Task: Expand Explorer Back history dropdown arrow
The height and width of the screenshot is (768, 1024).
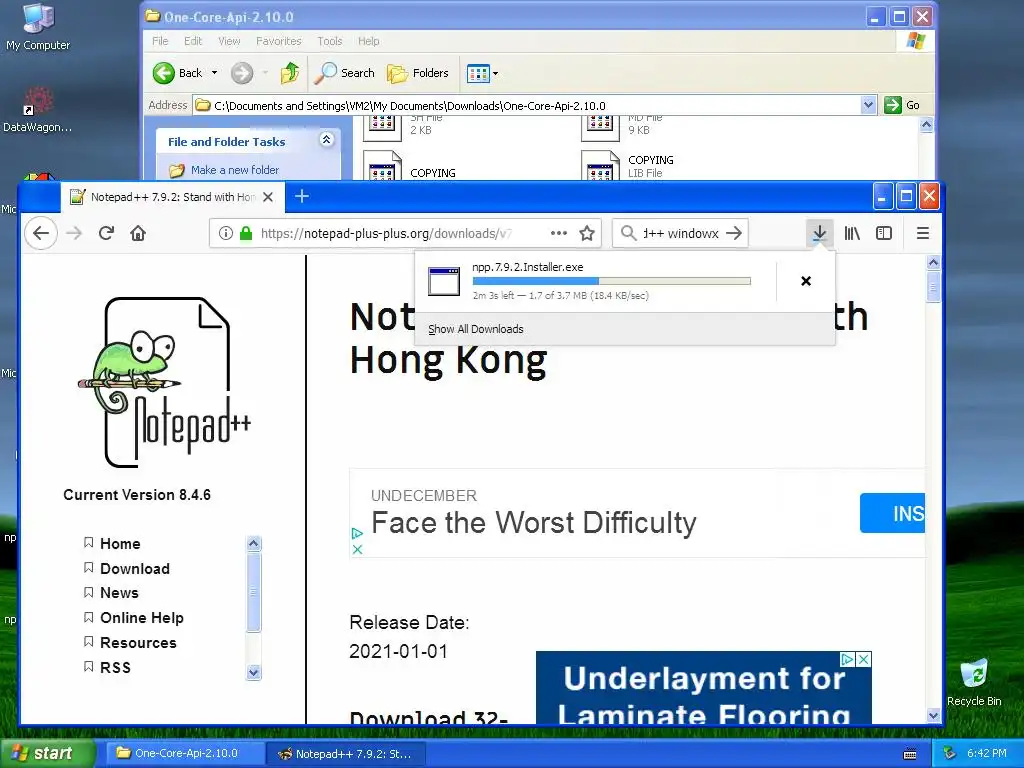Action: [214, 72]
